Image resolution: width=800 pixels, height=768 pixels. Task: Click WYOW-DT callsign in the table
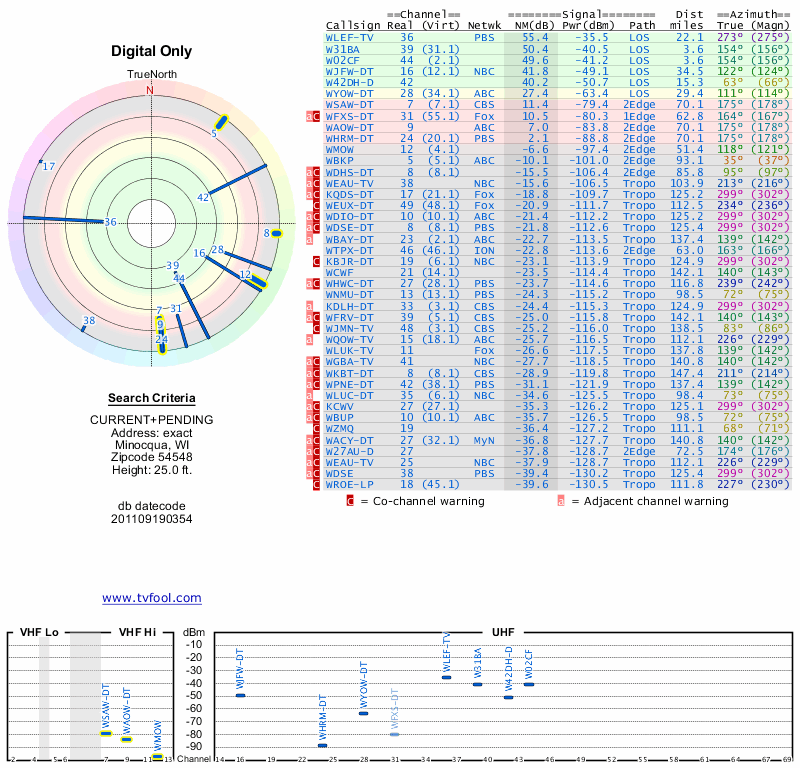coord(349,92)
